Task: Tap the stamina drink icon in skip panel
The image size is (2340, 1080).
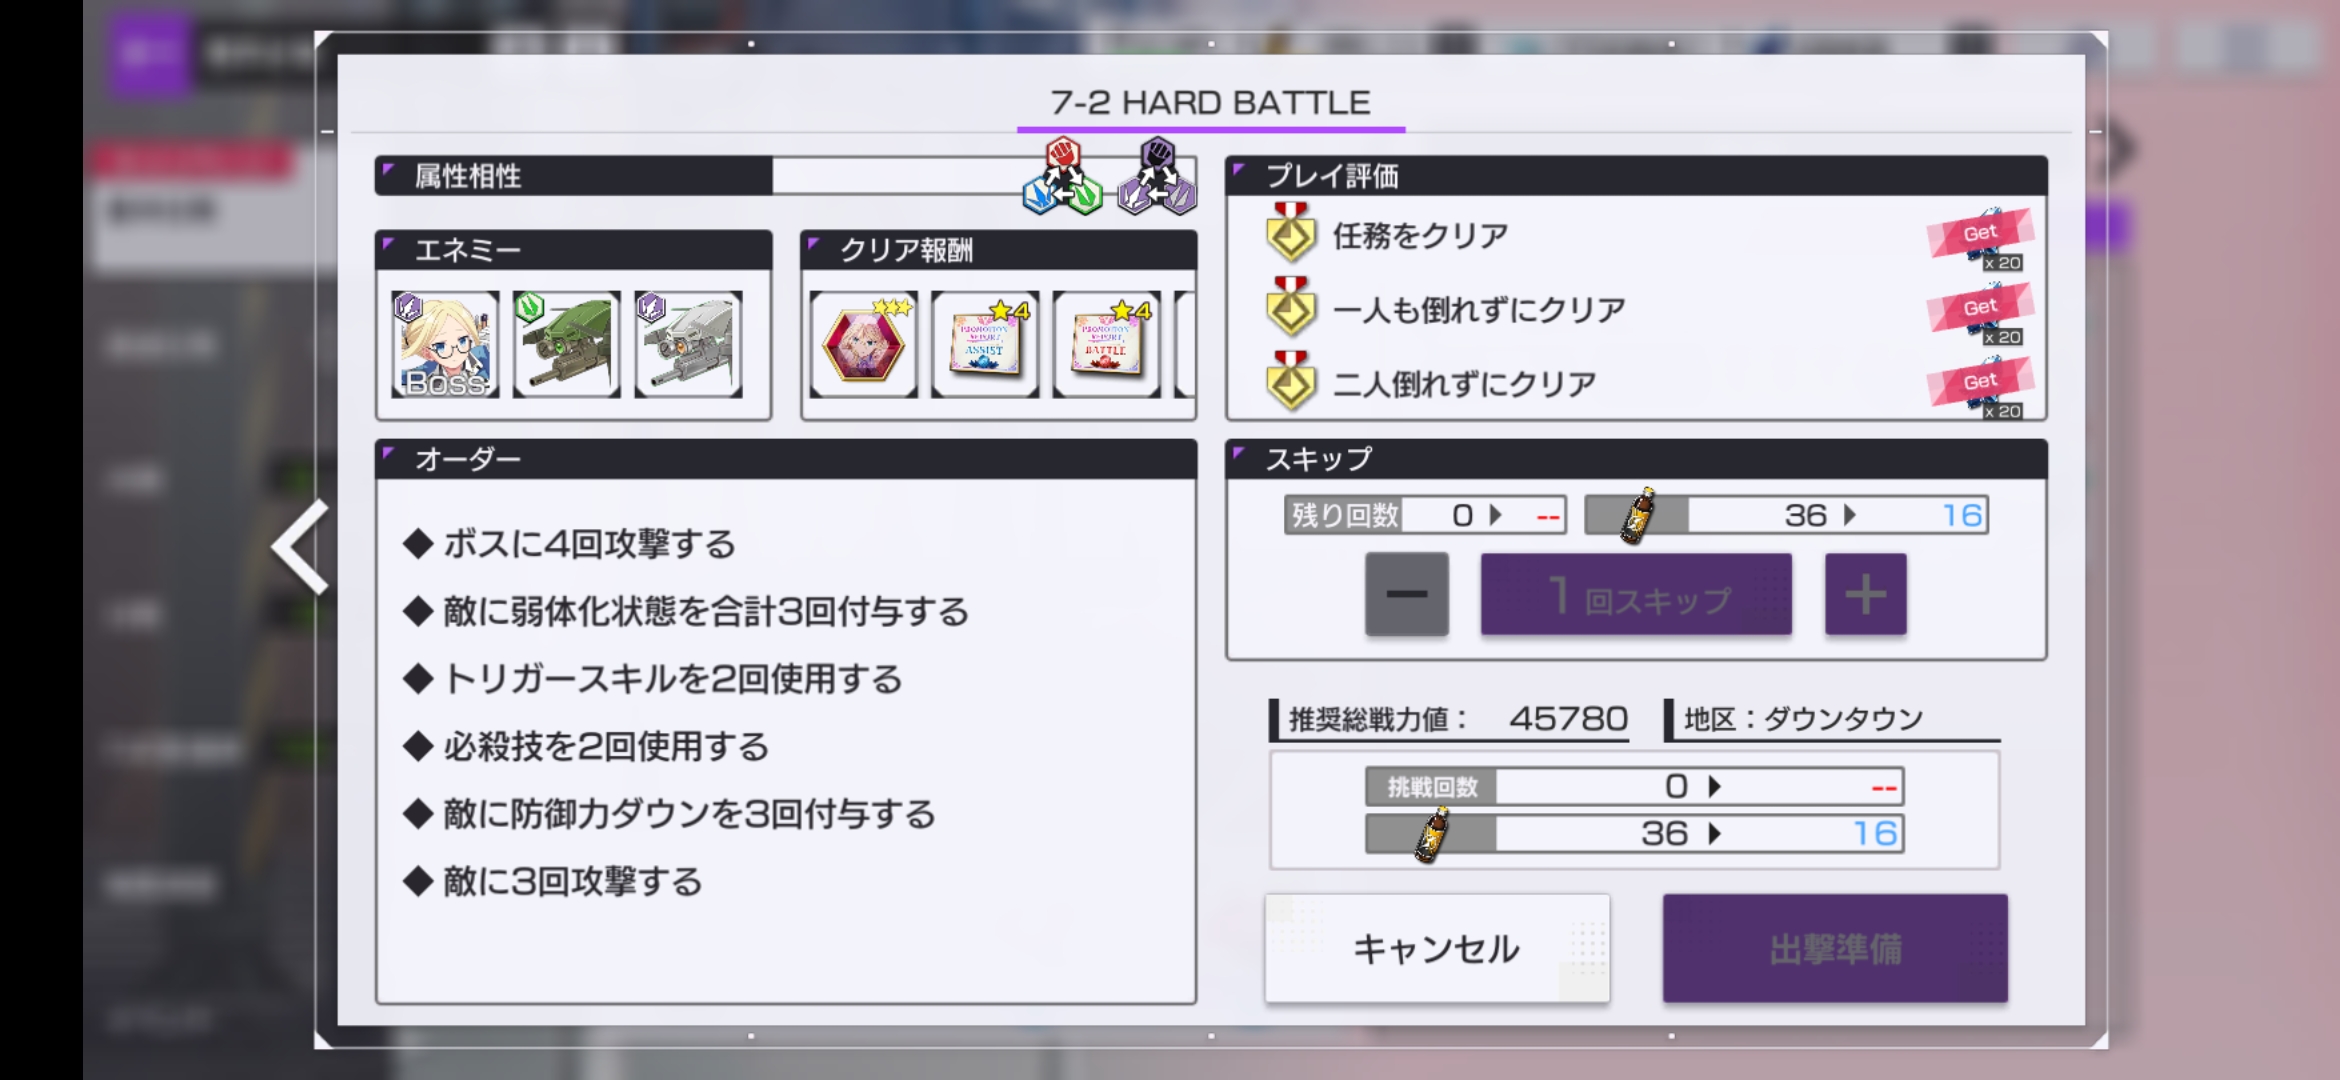Action: point(1636,516)
